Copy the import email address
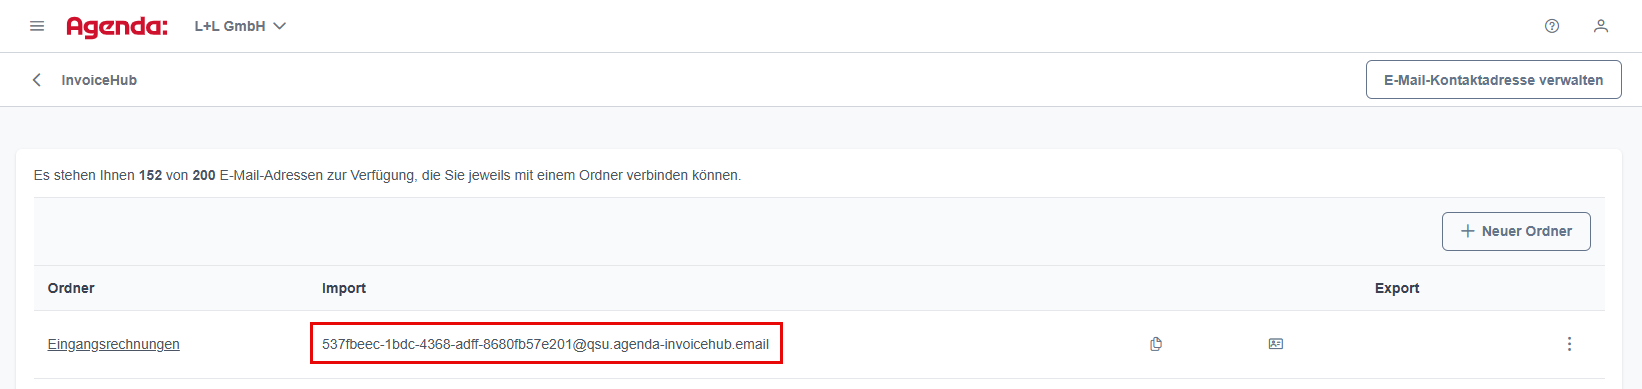The width and height of the screenshot is (1642, 389). [x=1156, y=344]
